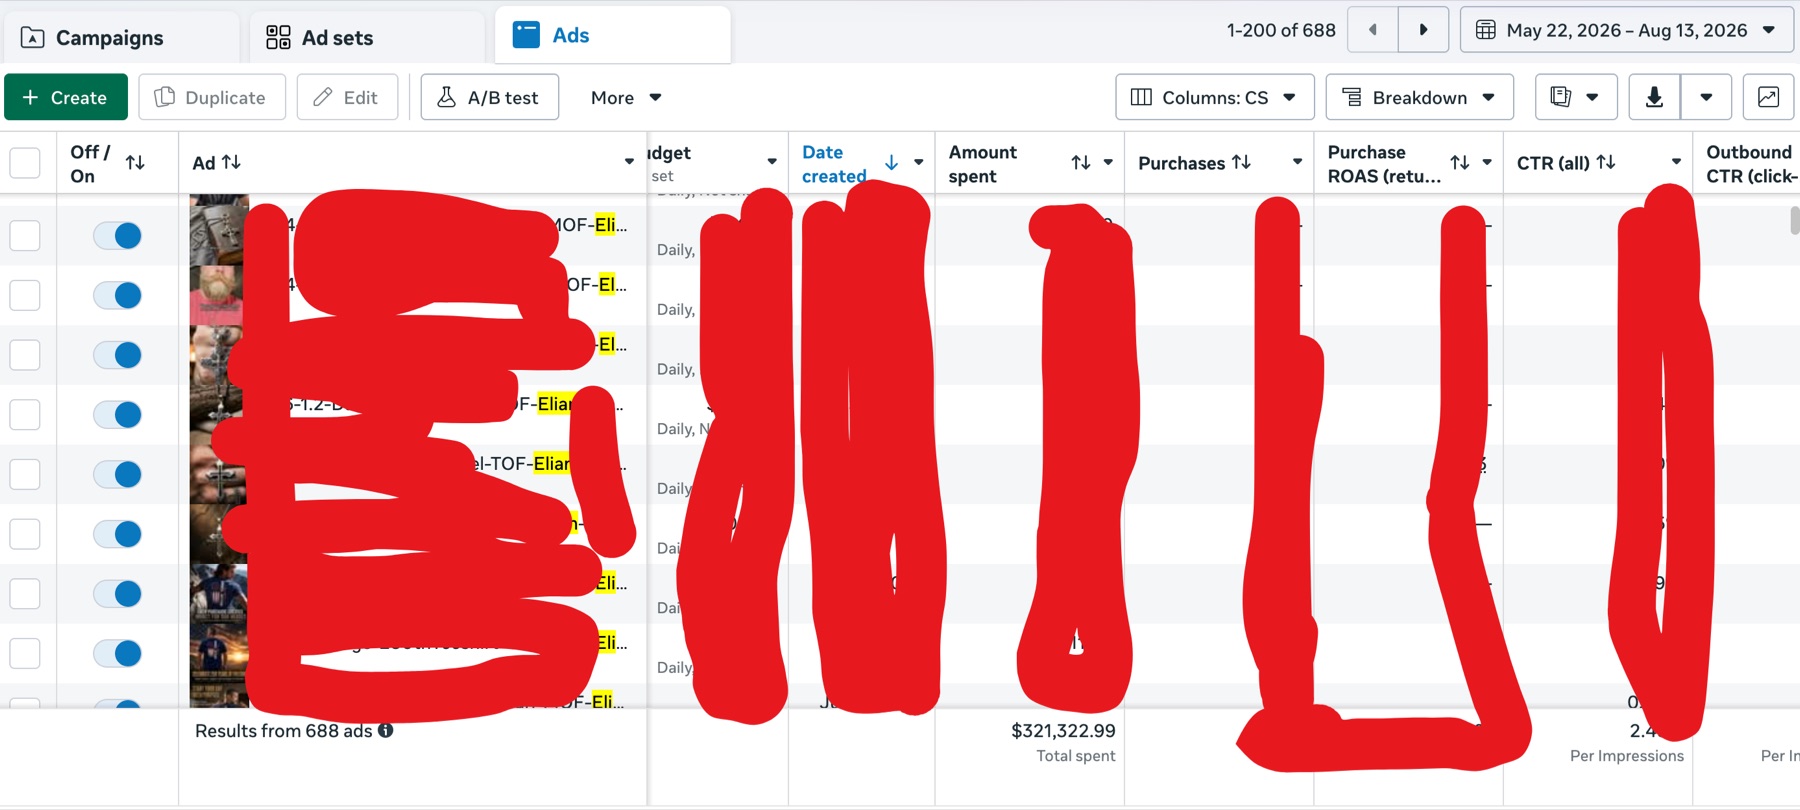Toggle the second ad row switch

[117, 295]
